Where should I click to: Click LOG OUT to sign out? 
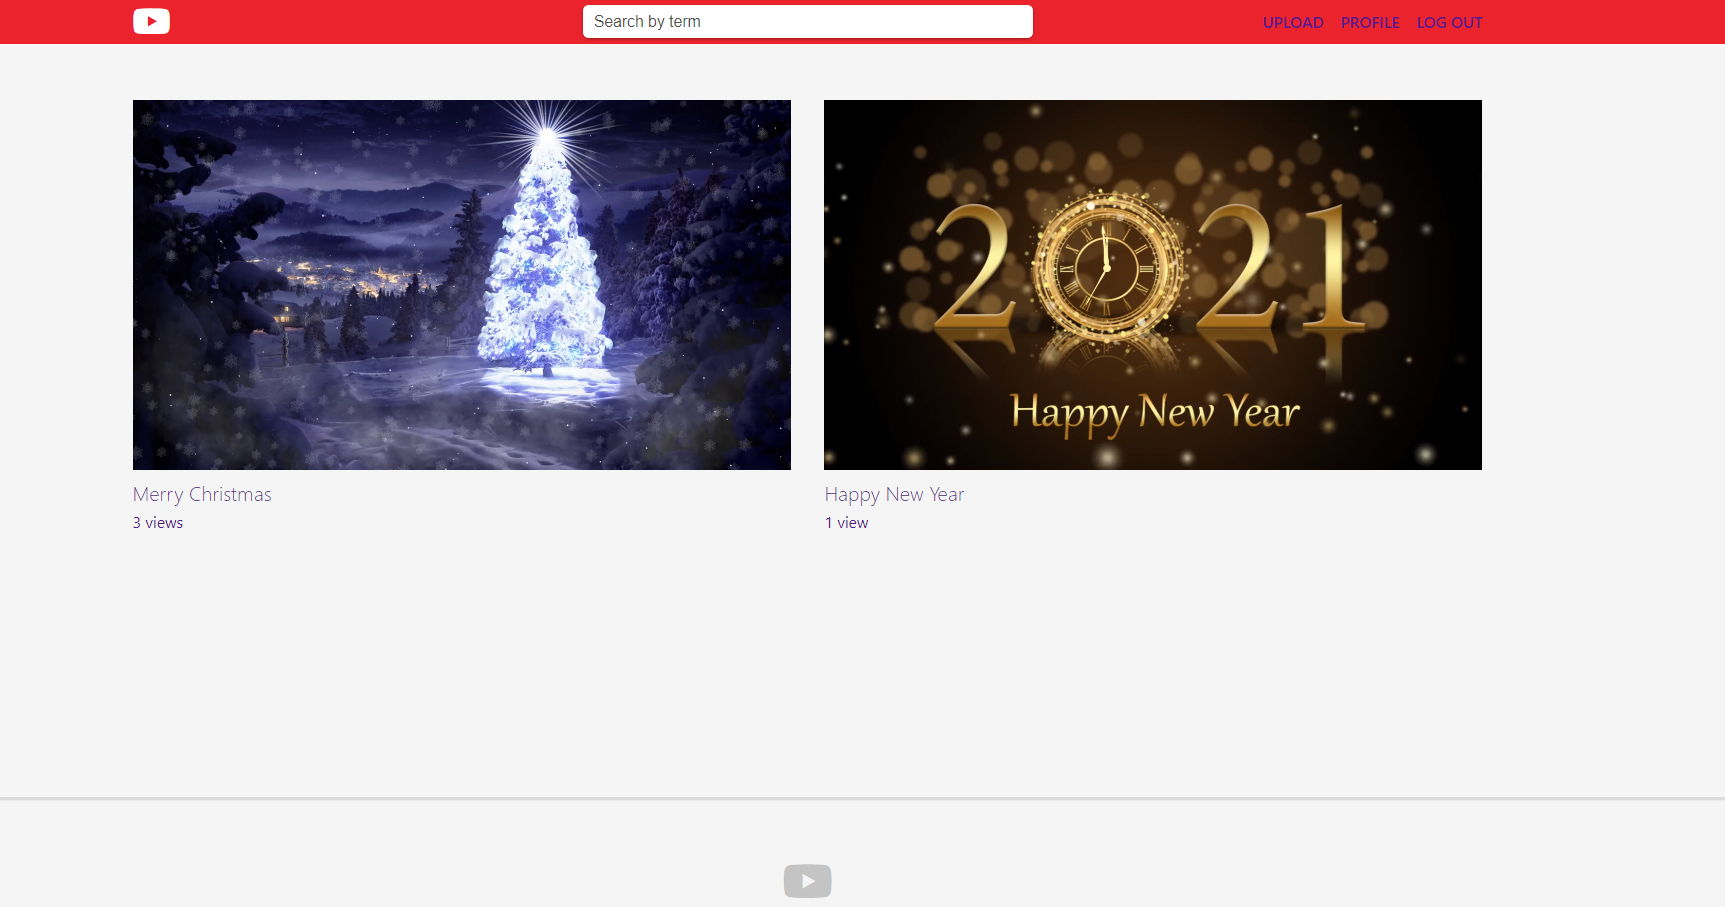tap(1449, 22)
